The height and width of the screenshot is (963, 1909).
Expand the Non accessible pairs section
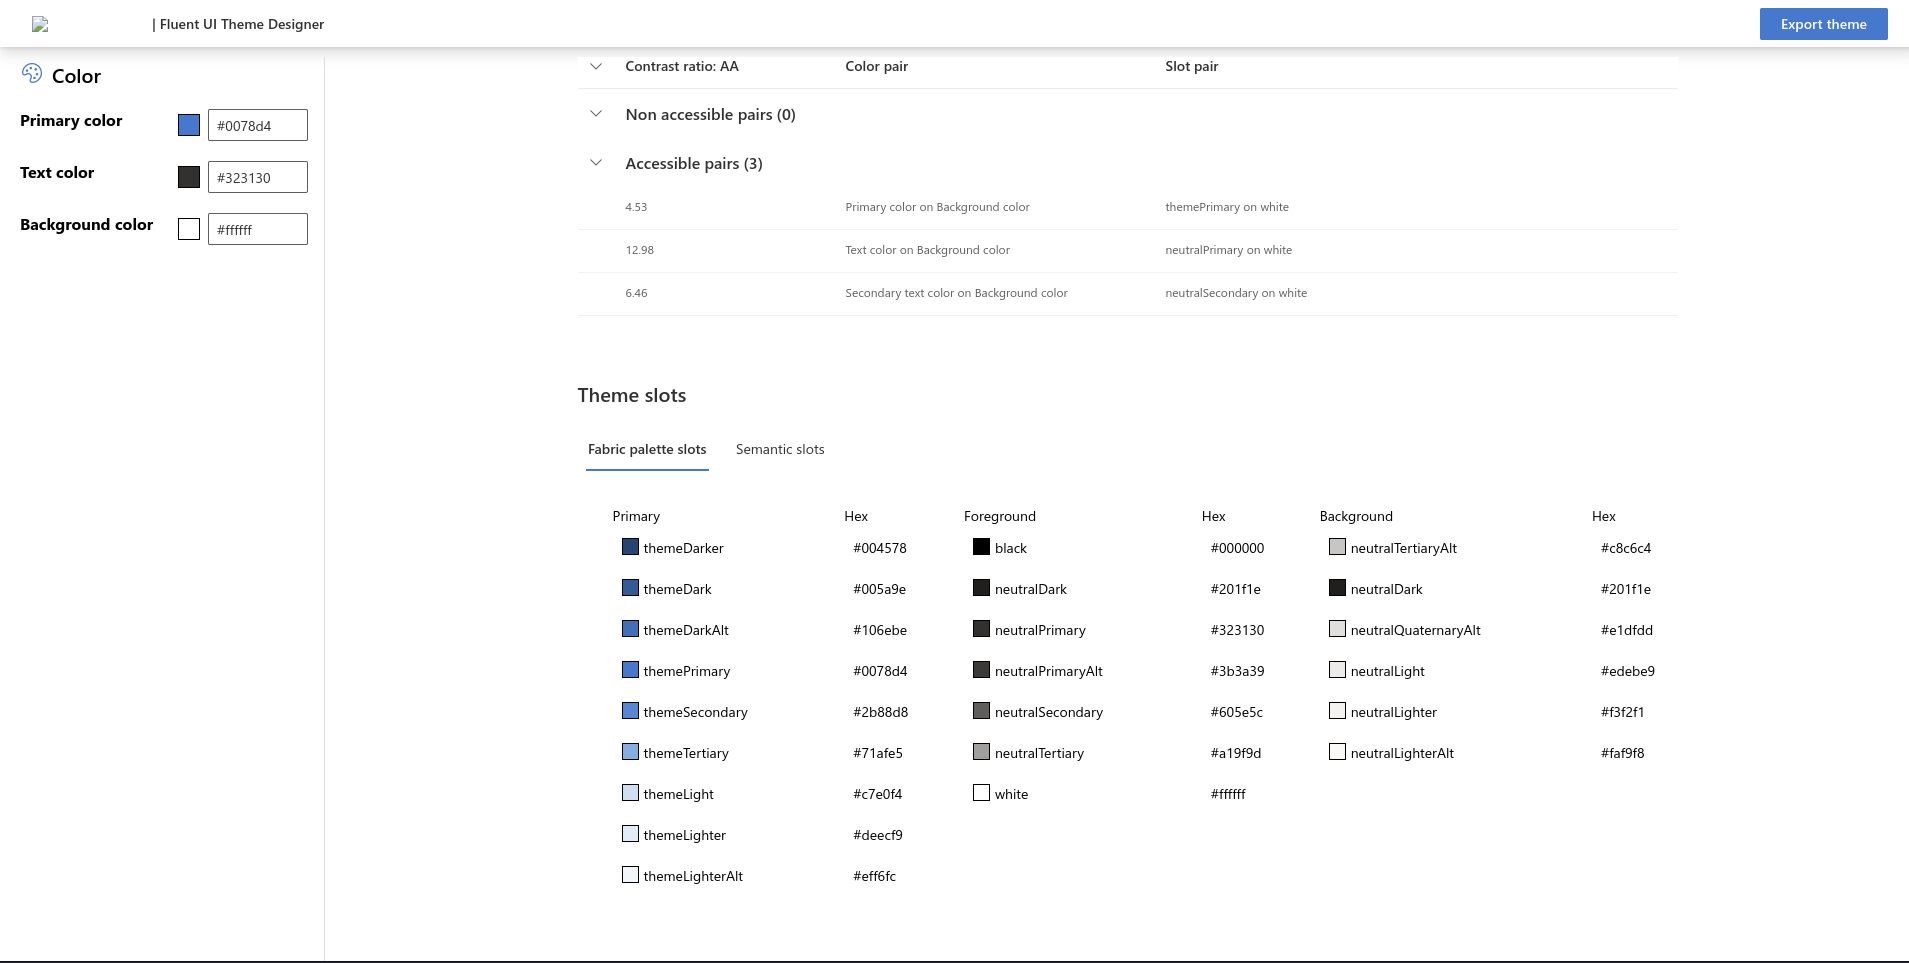tap(596, 113)
